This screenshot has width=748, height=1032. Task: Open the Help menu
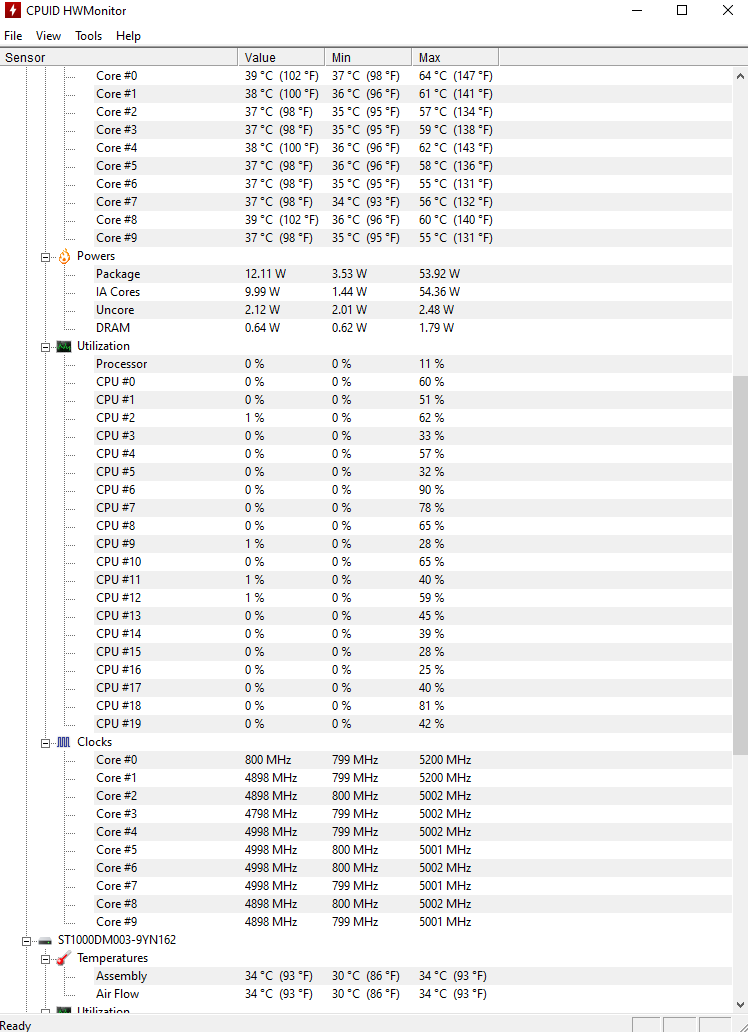pos(128,36)
